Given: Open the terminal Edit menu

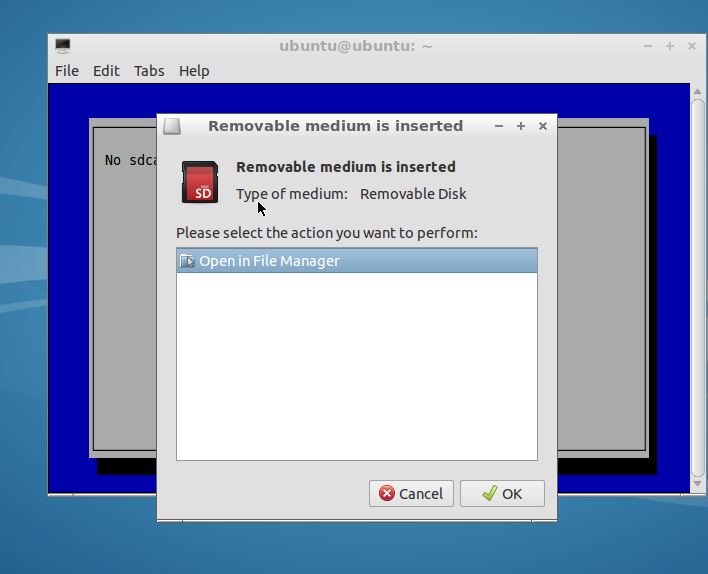Looking at the screenshot, I should coord(106,71).
